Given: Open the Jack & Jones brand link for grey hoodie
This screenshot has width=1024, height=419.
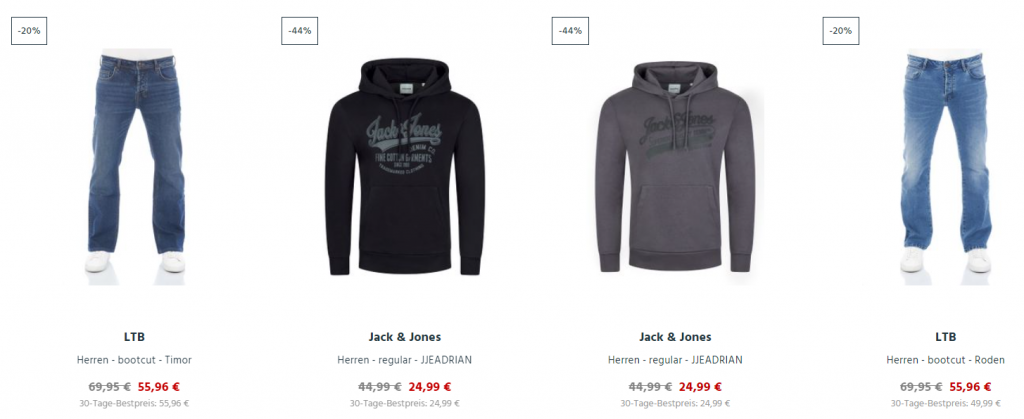Looking at the screenshot, I should (675, 337).
